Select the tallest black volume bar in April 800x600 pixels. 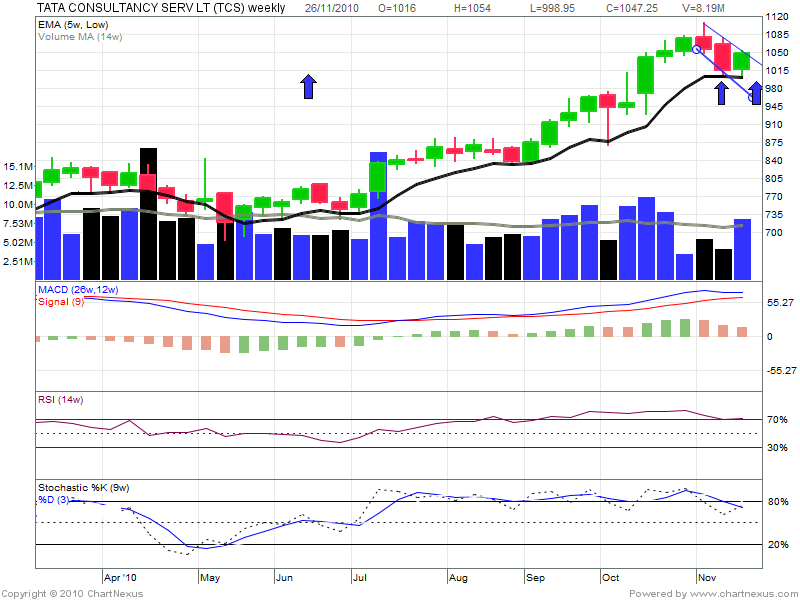pos(148,208)
